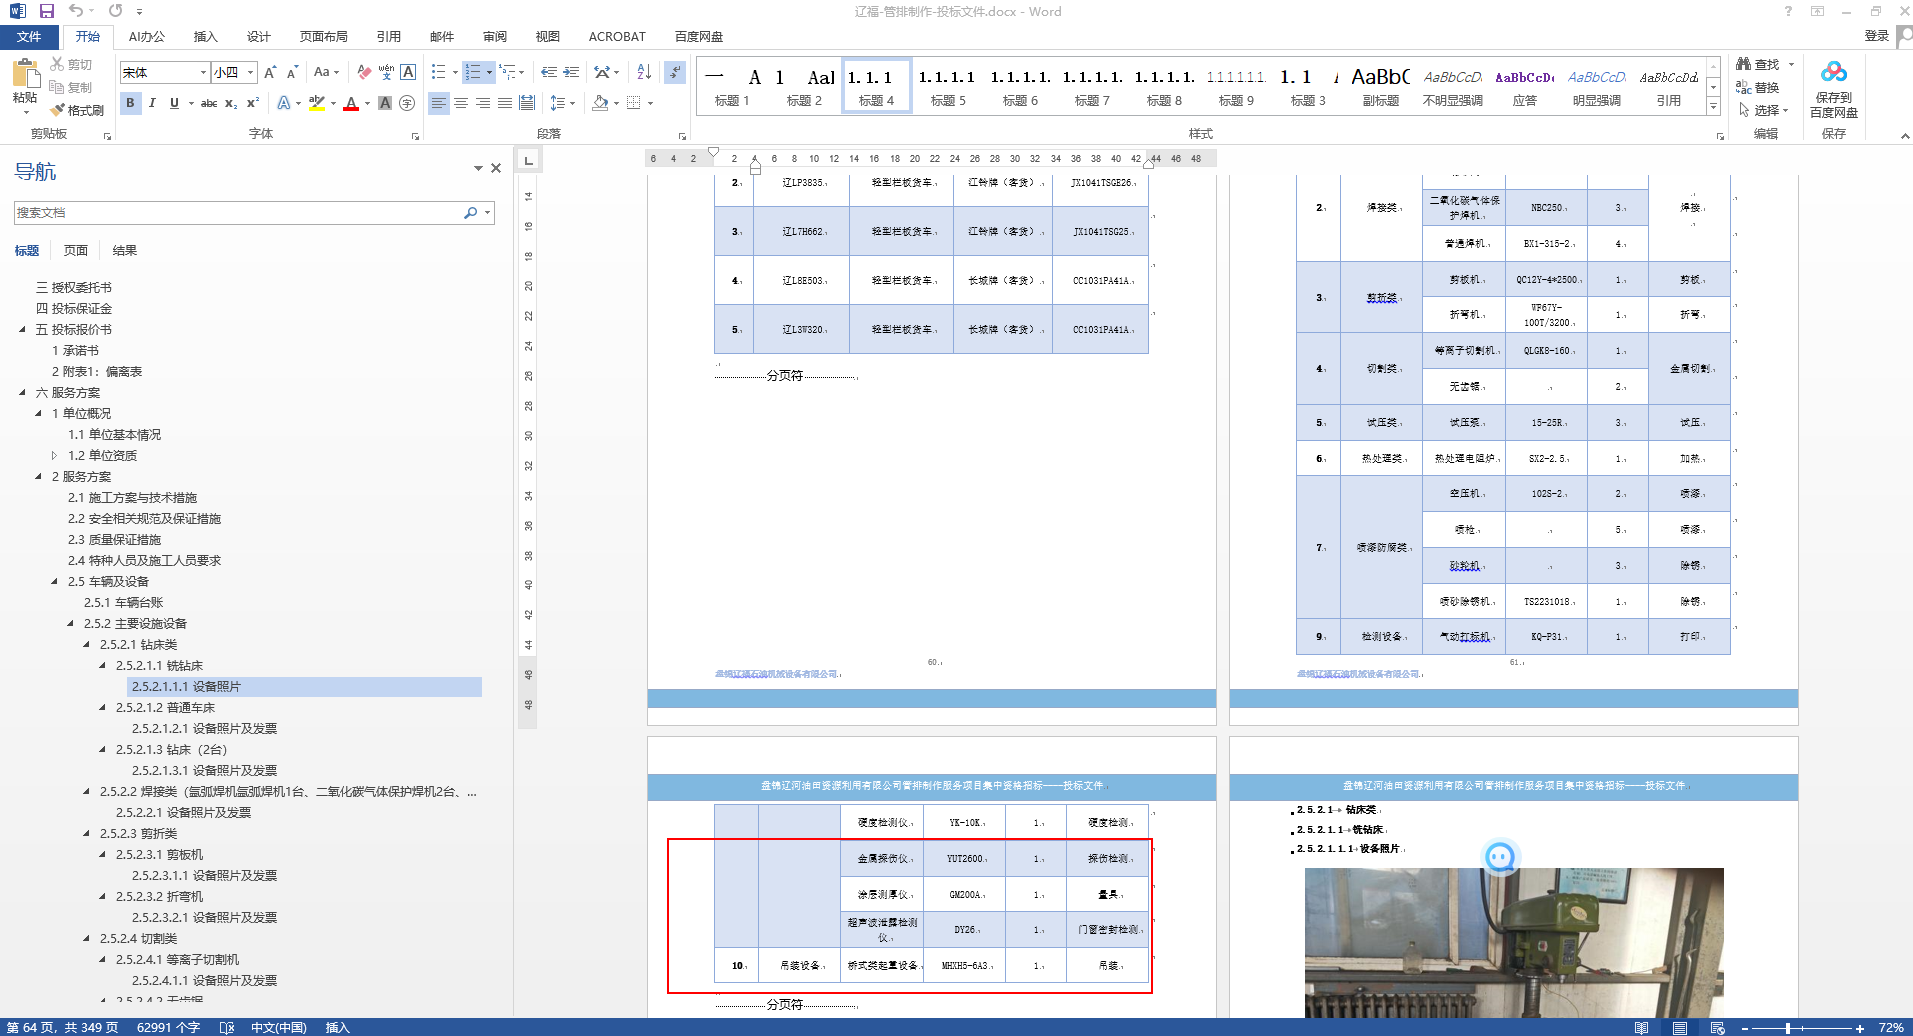The width and height of the screenshot is (1913, 1036).
Task: Increase font size with the grow-font icon
Action: [x=270, y=72]
